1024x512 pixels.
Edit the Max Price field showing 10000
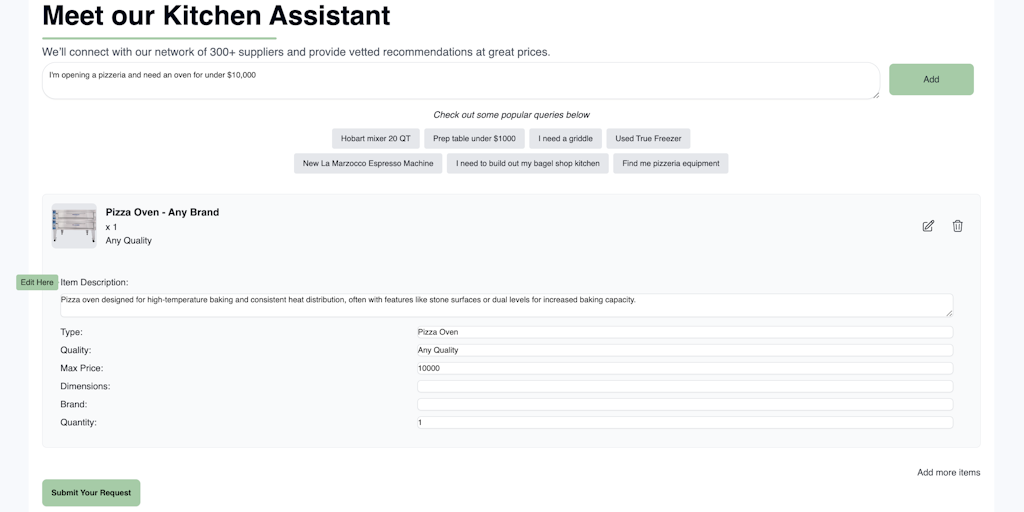coord(685,368)
